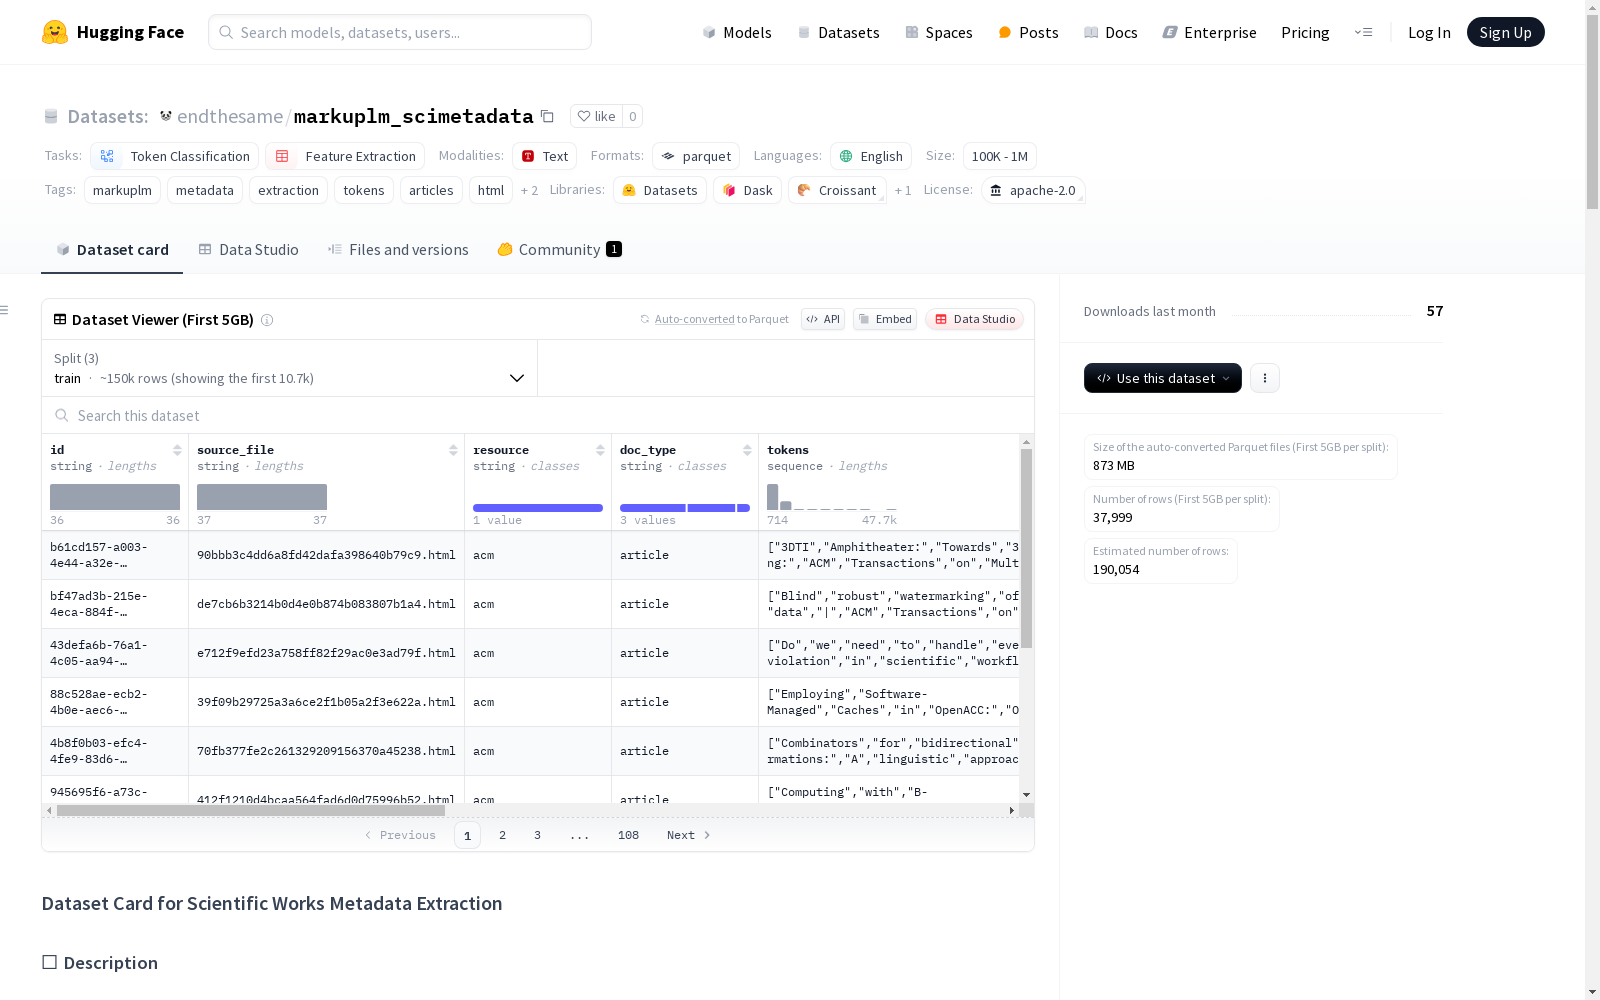
Task: Focus the Search this dataset field
Action: click(538, 415)
